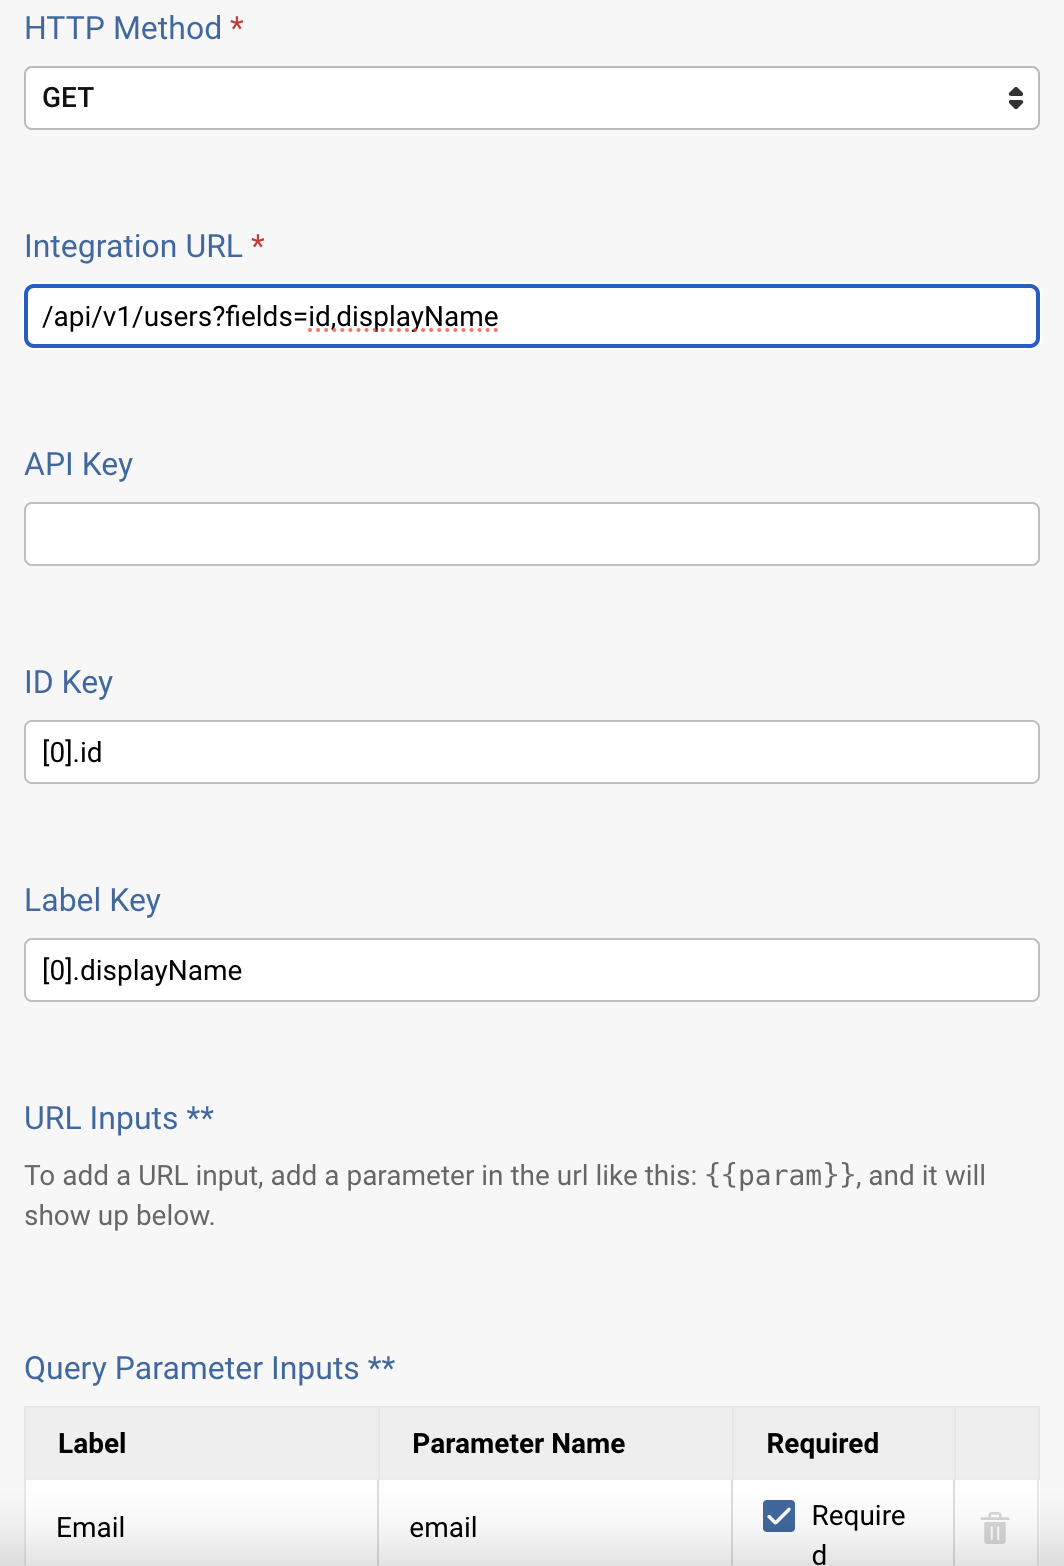The width and height of the screenshot is (1064, 1566).
Task: Click the Integration URL field label
Action: [x=133, y=246]
